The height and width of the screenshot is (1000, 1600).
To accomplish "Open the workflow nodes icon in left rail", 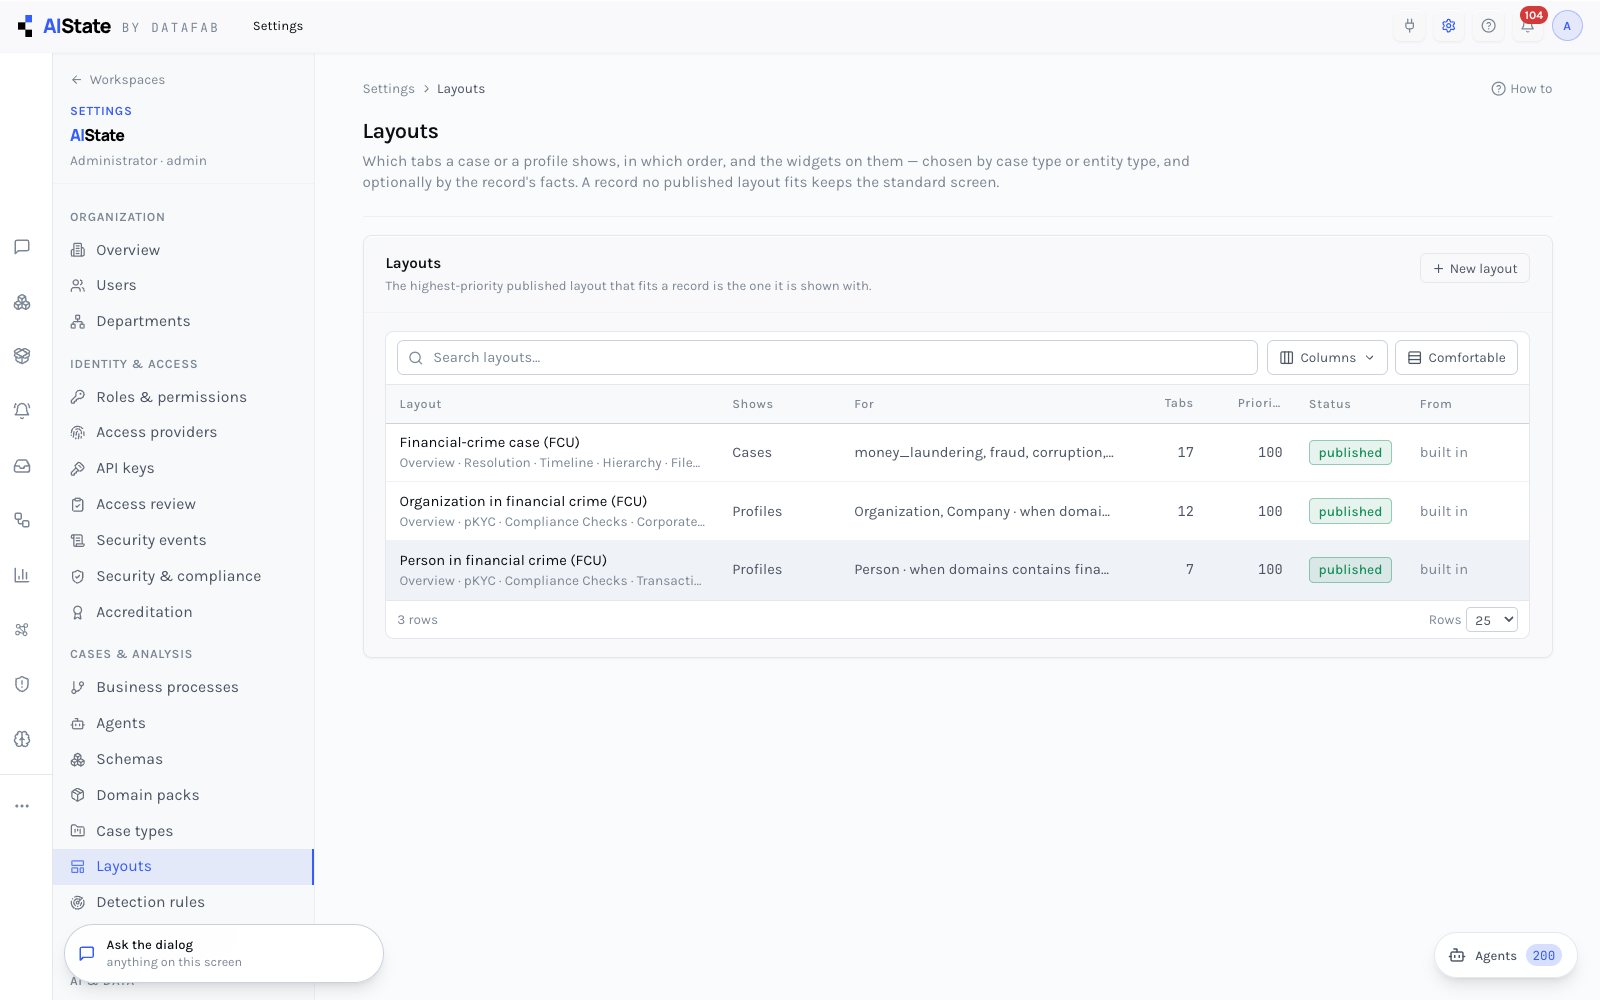I will (x=22, y=520).
